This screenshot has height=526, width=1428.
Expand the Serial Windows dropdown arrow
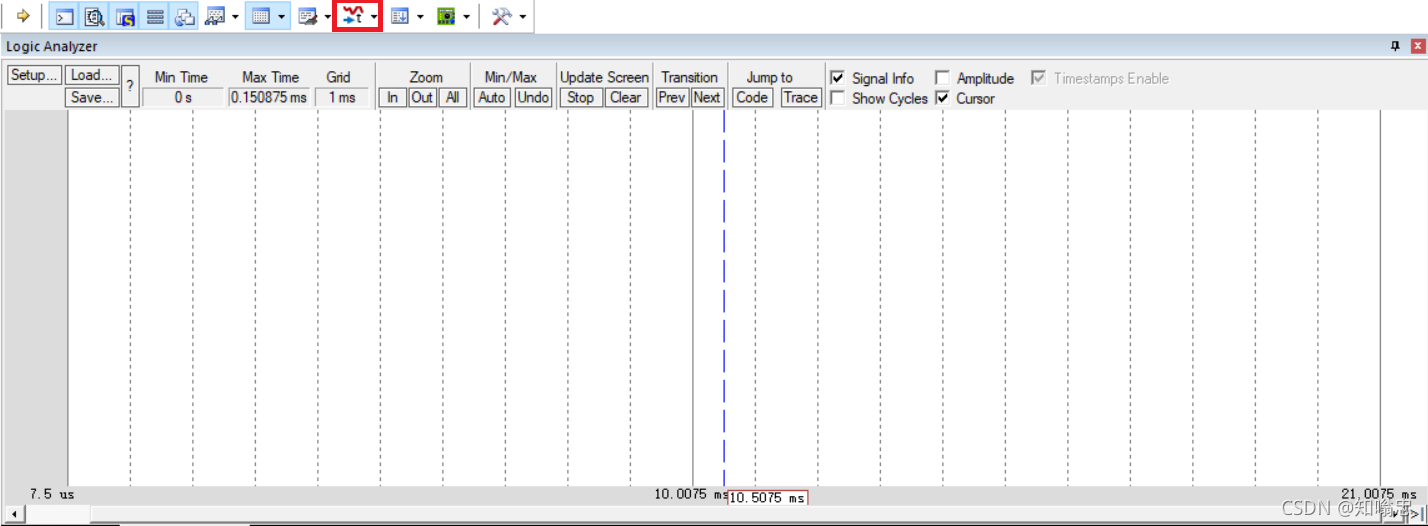[x=328, y=17]
